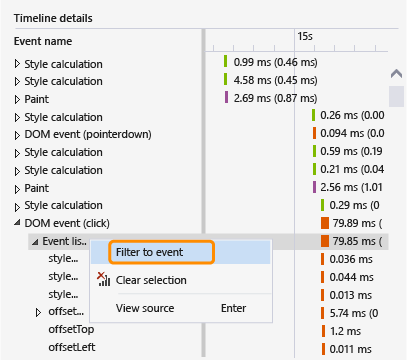Click the 79.85 ms orange timeline bar
407x360 pixels.
click(325, 241)
